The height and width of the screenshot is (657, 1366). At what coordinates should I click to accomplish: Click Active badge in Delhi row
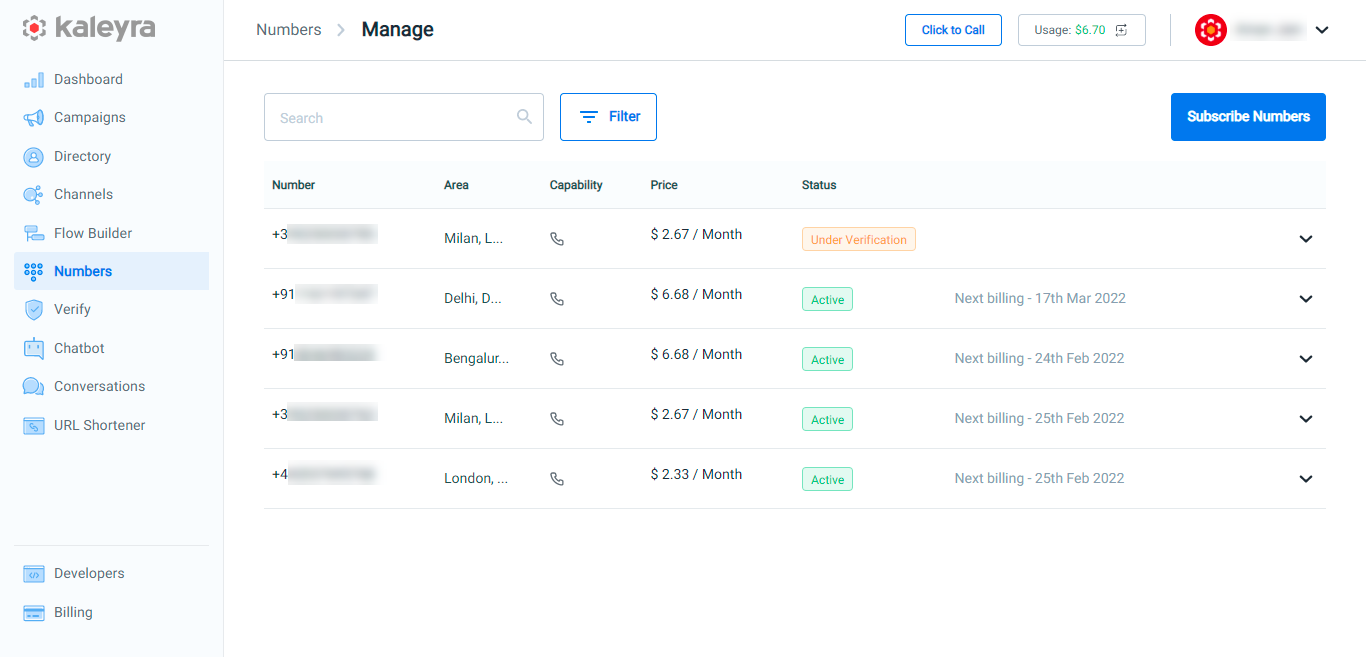[827, 300]
